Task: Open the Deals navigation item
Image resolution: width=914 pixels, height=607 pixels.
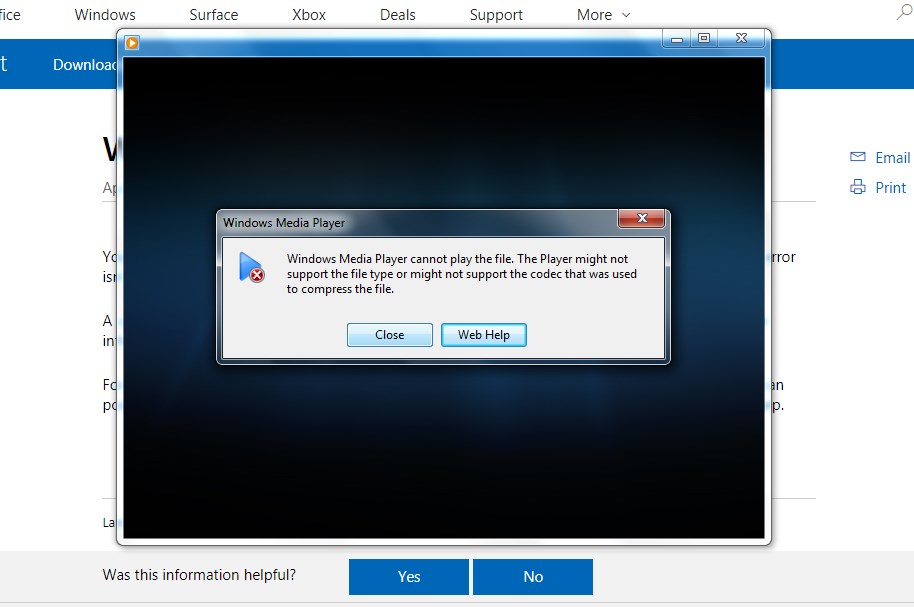Action: point(398,15)
